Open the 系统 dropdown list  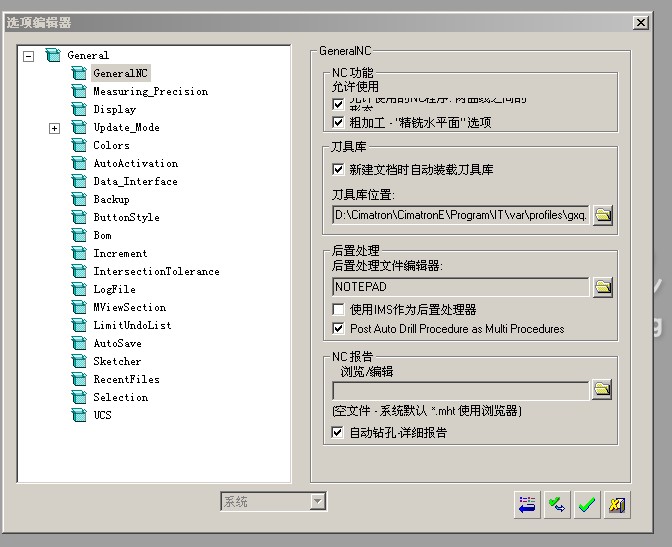coord(317,501)
